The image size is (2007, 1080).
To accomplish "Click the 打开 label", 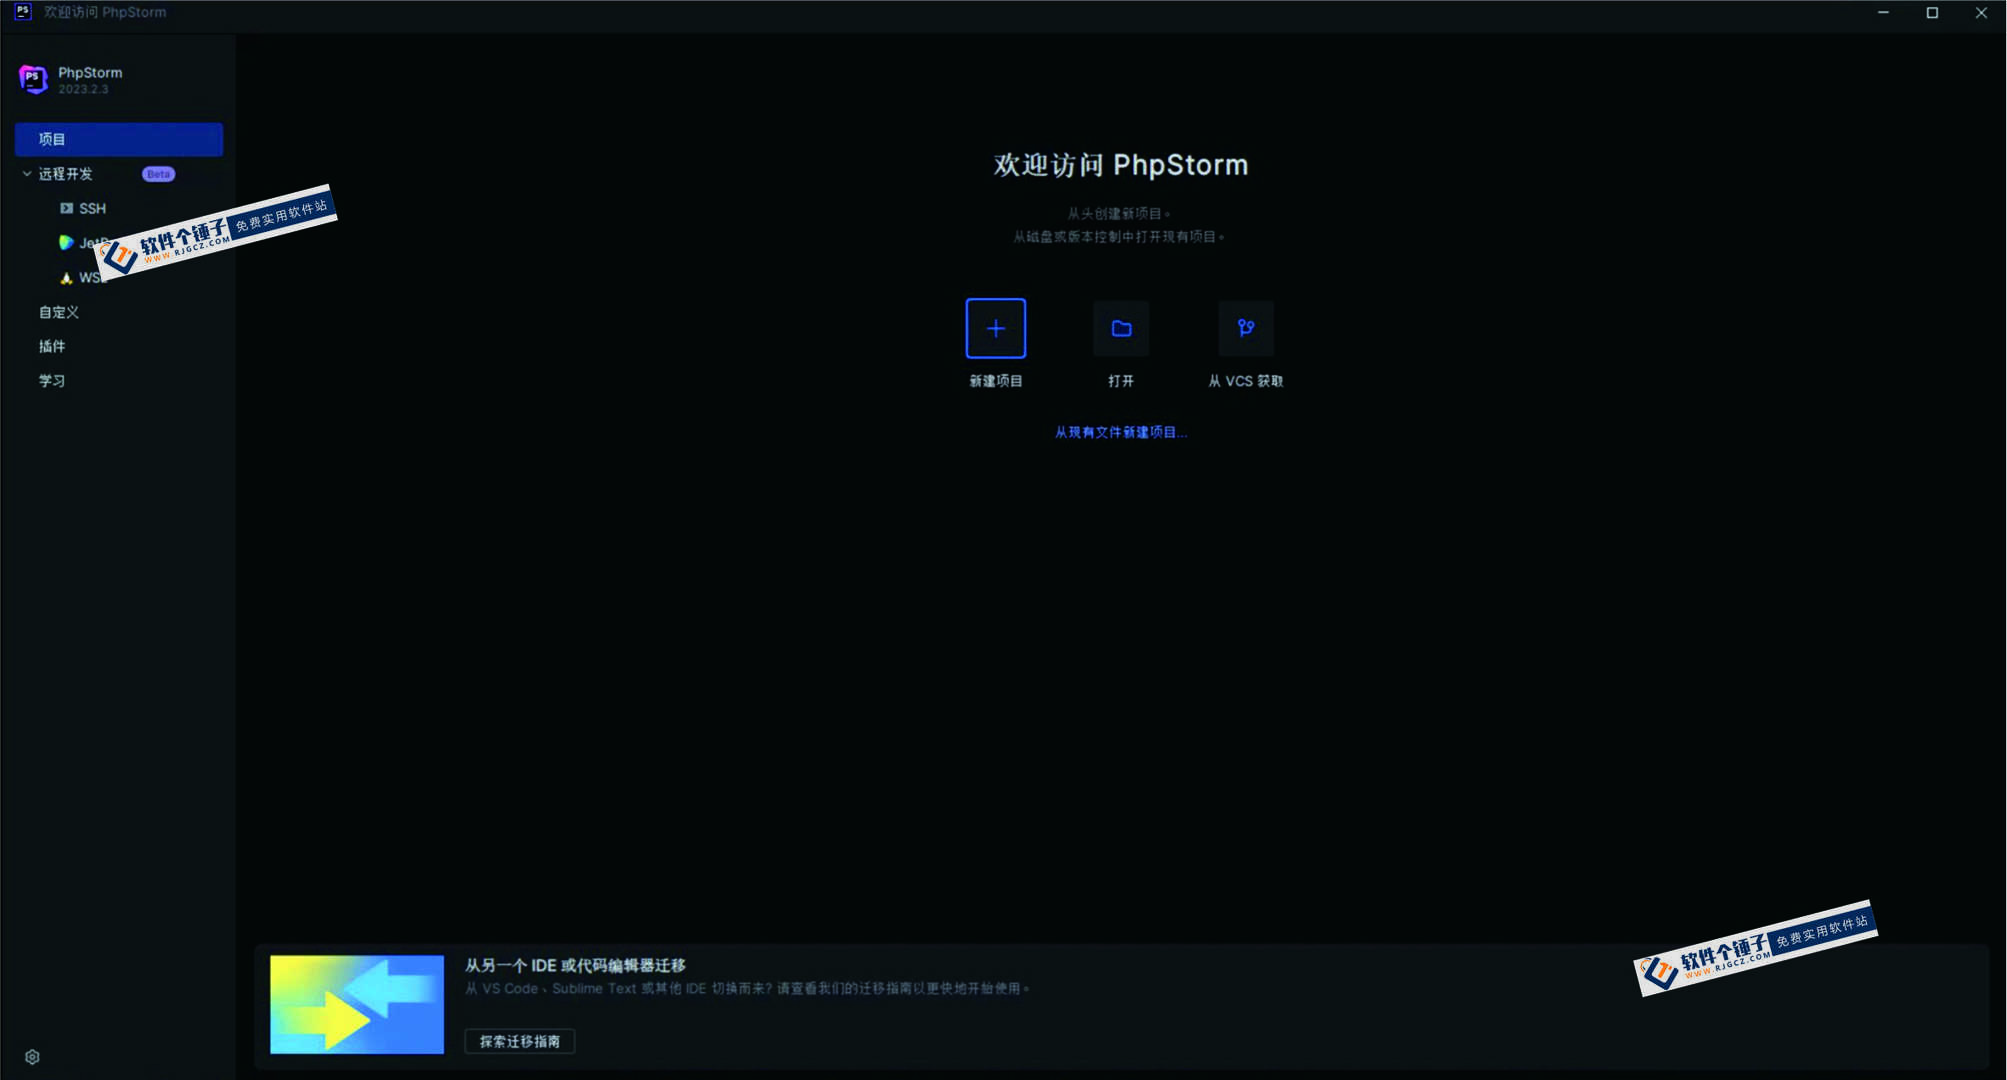I will coord(1121,381).
